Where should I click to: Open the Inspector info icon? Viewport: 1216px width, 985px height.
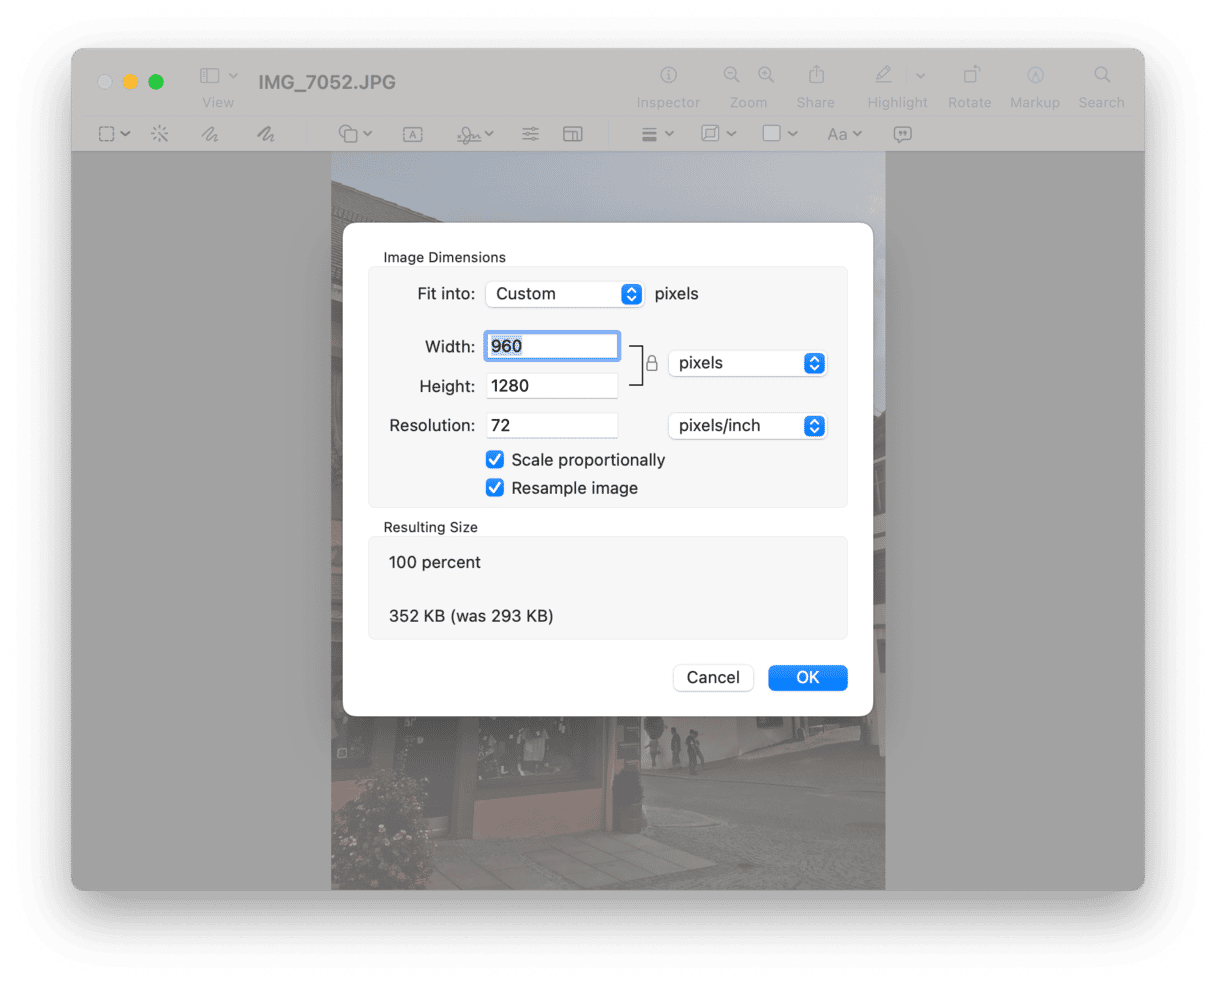click(x=668, y=75)
